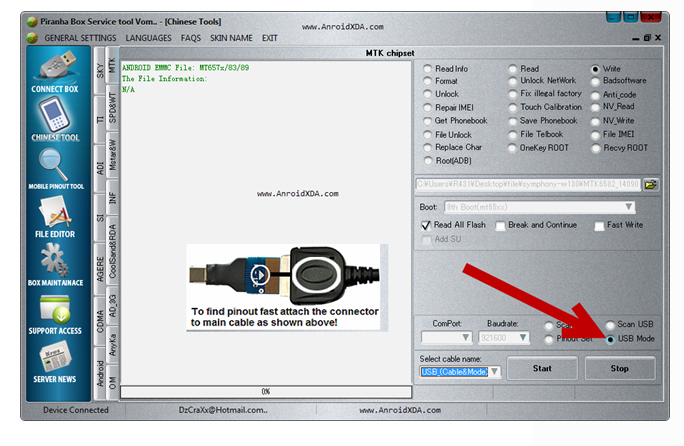Choose Unlock NetWork option
Image resolution: width=684 pixels, height=446 pixels.
(512, 81)
